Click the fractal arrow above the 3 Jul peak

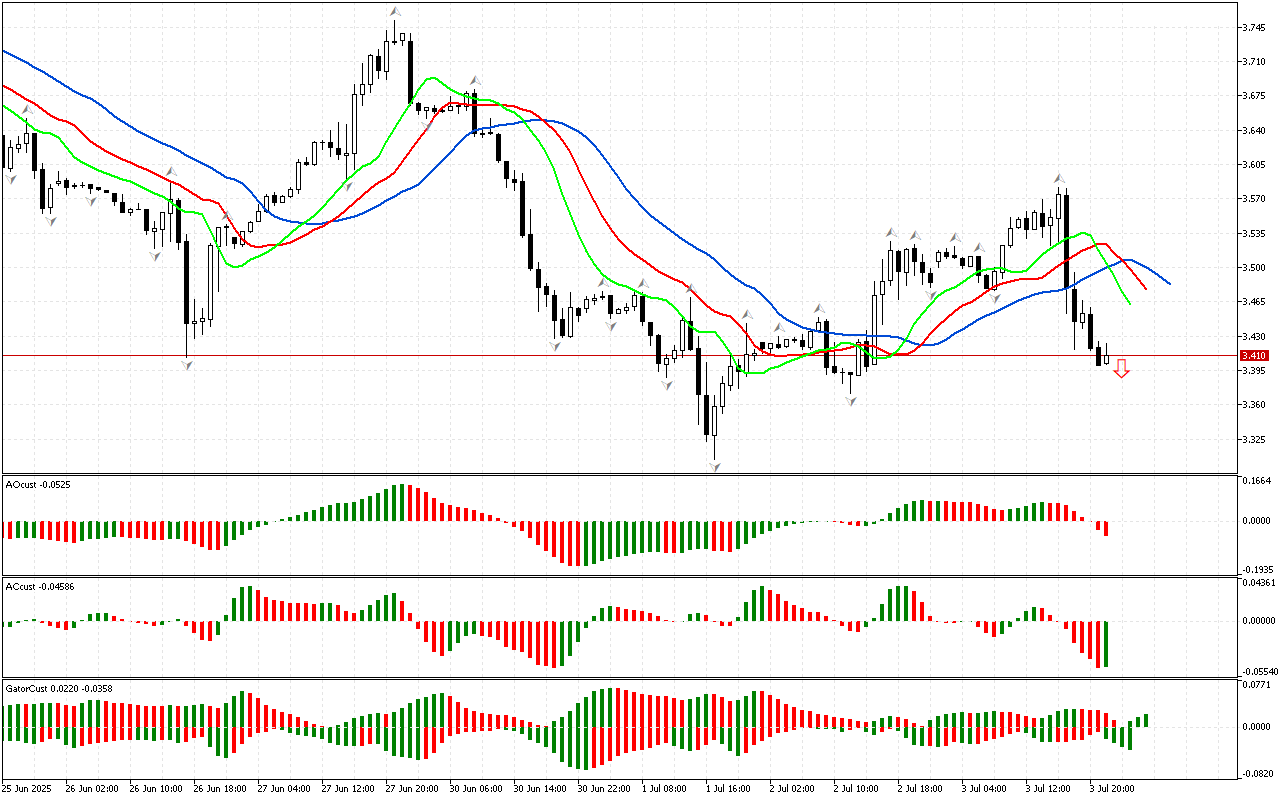pos(1059,179)
